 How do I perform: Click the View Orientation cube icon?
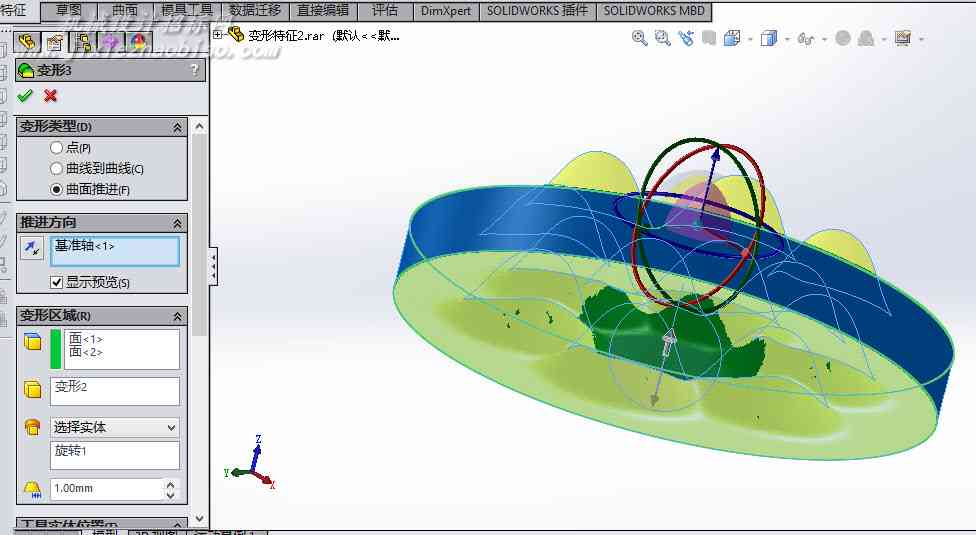click(x=732, y=38)
